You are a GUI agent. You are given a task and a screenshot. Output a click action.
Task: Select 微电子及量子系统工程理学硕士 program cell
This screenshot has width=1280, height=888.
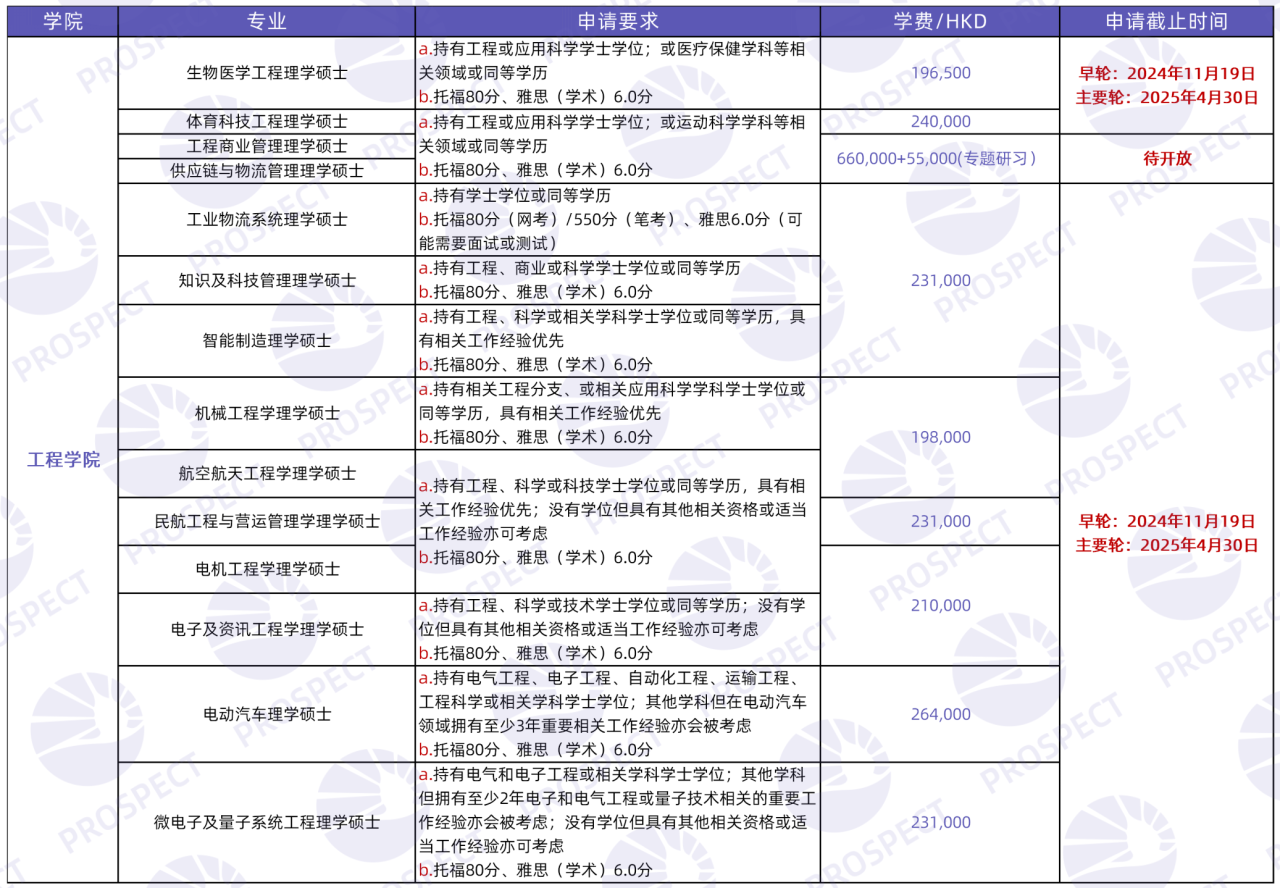click(x=267, y=822)
